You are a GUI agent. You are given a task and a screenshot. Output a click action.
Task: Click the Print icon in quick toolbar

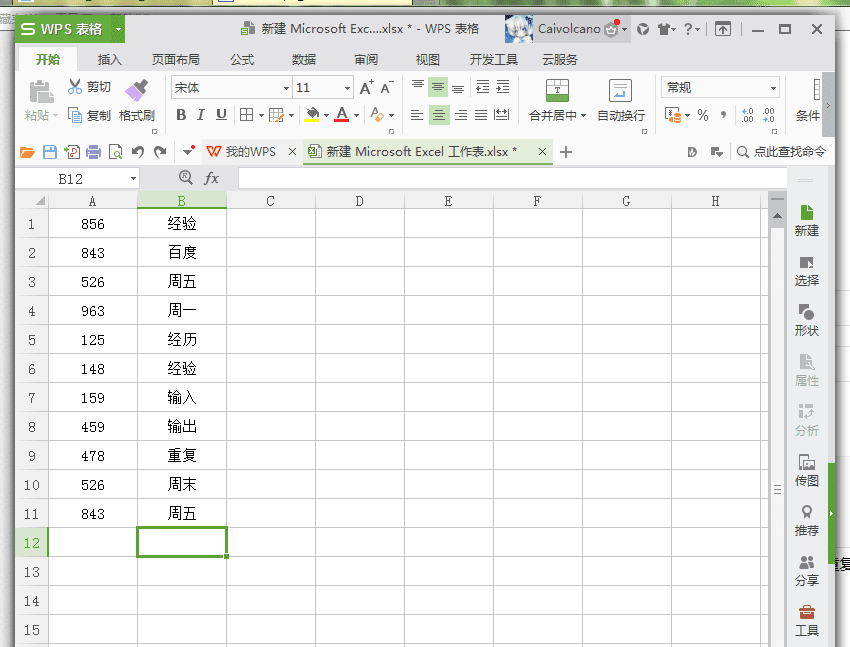(93, 152)
